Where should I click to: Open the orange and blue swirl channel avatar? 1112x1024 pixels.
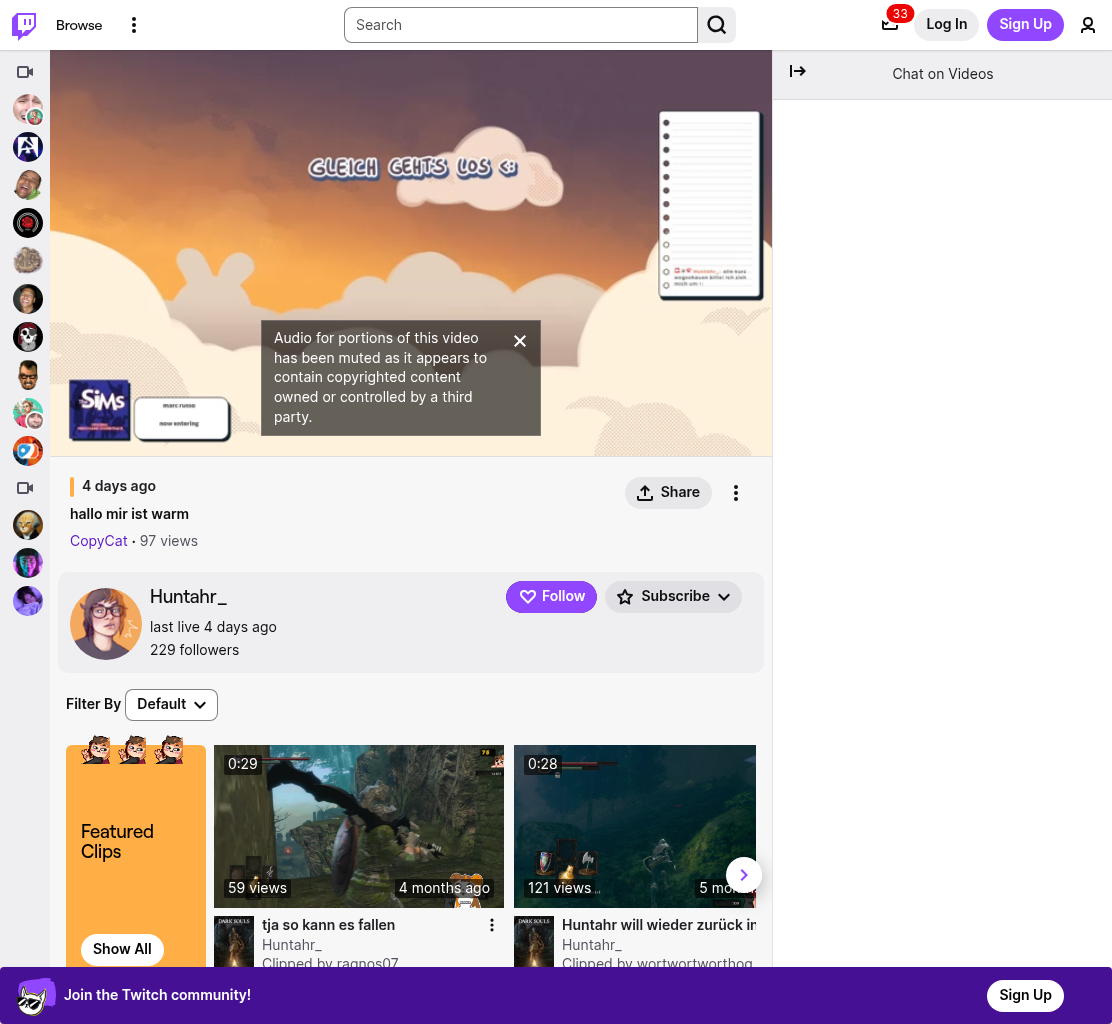coord(28,451)
